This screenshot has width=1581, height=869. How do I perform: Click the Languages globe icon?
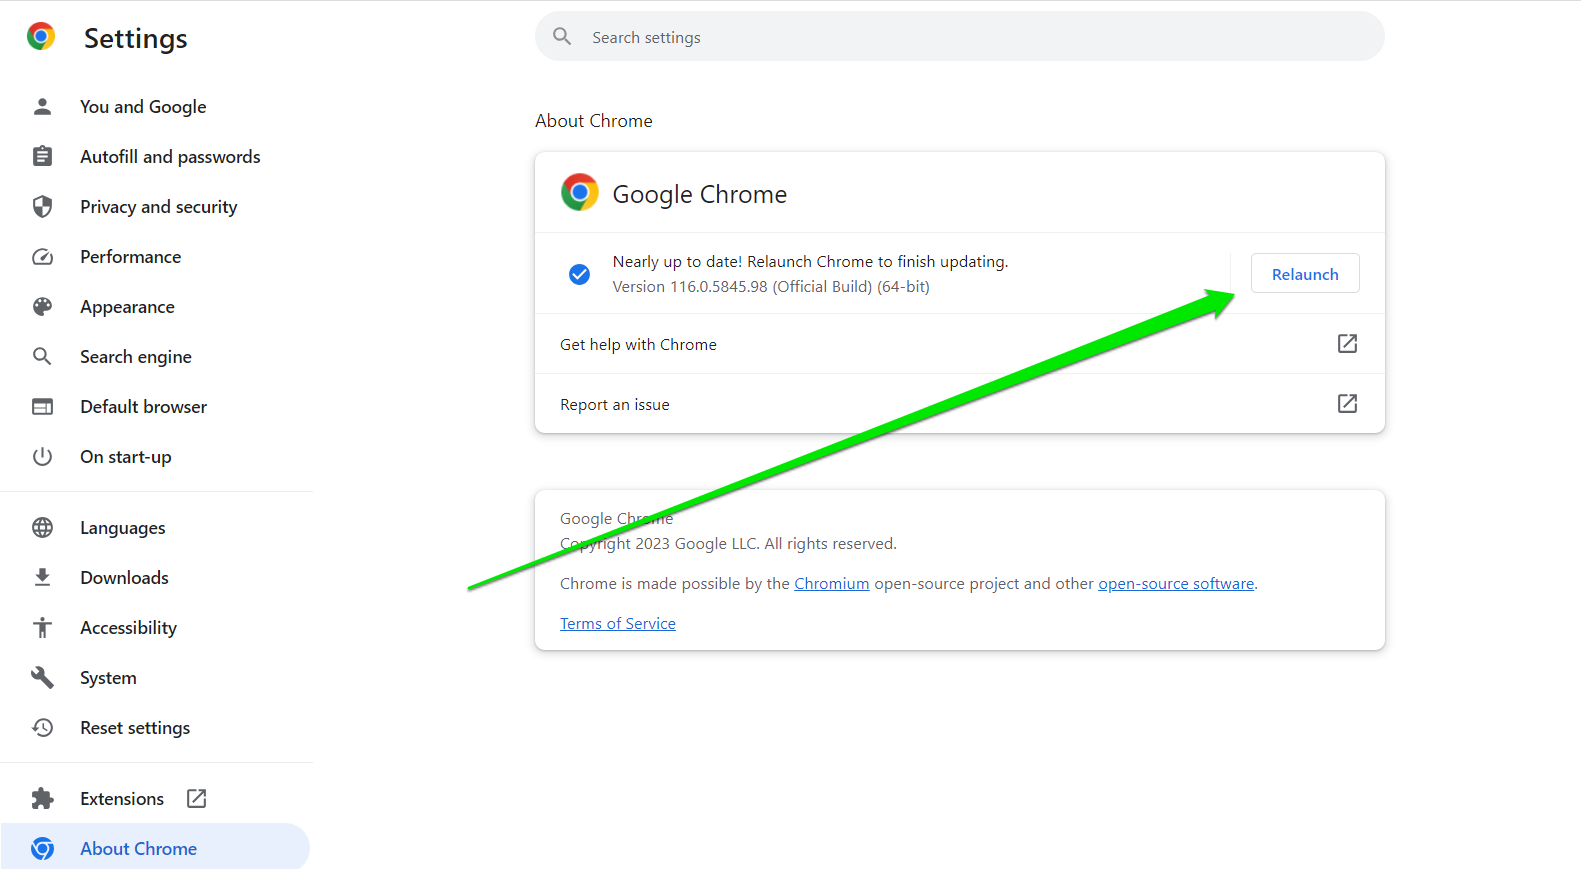point(42,528)
